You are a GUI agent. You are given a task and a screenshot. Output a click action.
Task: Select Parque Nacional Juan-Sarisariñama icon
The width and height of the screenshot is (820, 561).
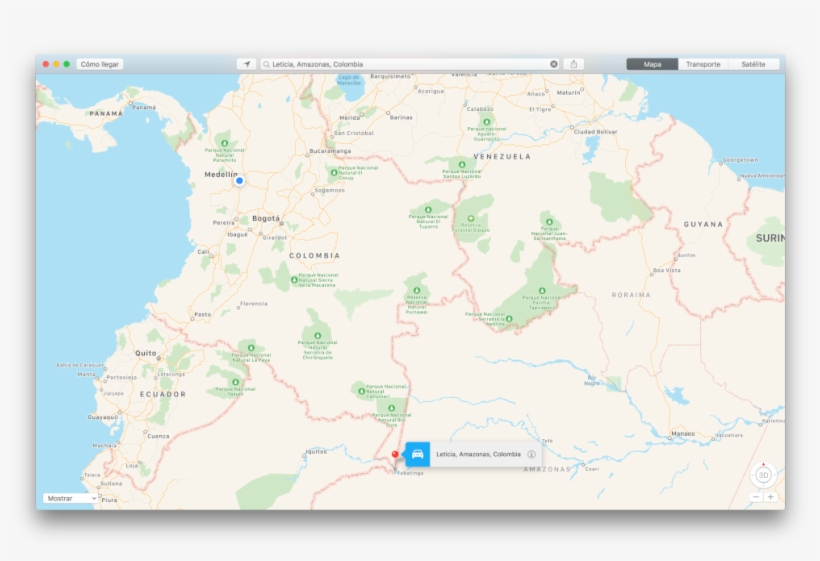click(x=549, y=222)
